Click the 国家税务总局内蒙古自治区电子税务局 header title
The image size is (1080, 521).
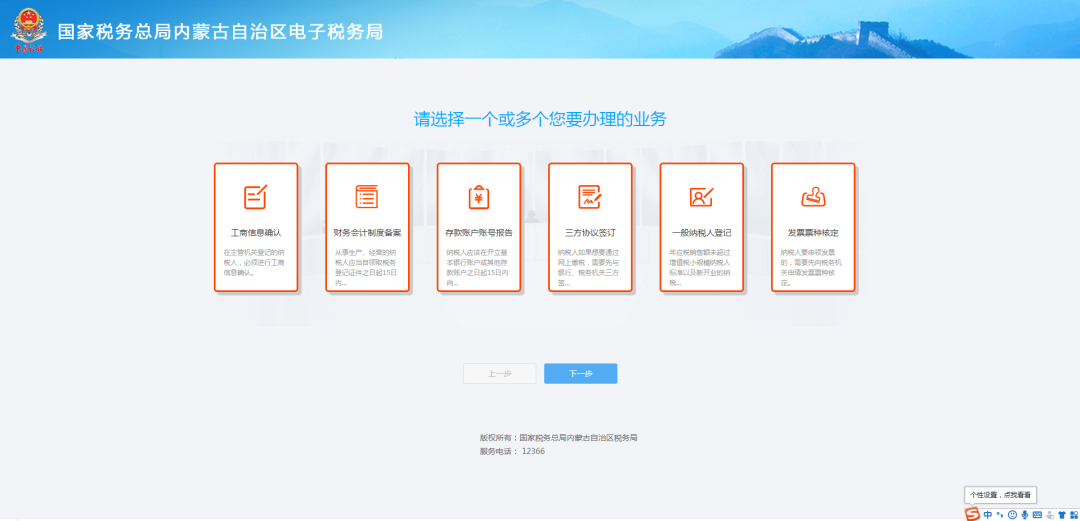pos(220,32)
